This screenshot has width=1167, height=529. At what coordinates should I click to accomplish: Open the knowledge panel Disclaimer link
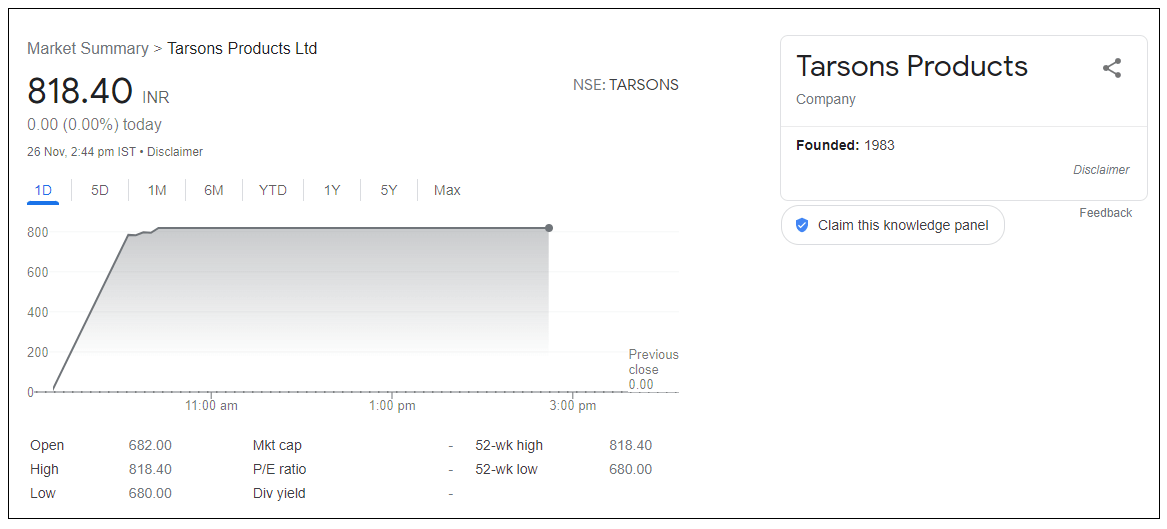1101,170
